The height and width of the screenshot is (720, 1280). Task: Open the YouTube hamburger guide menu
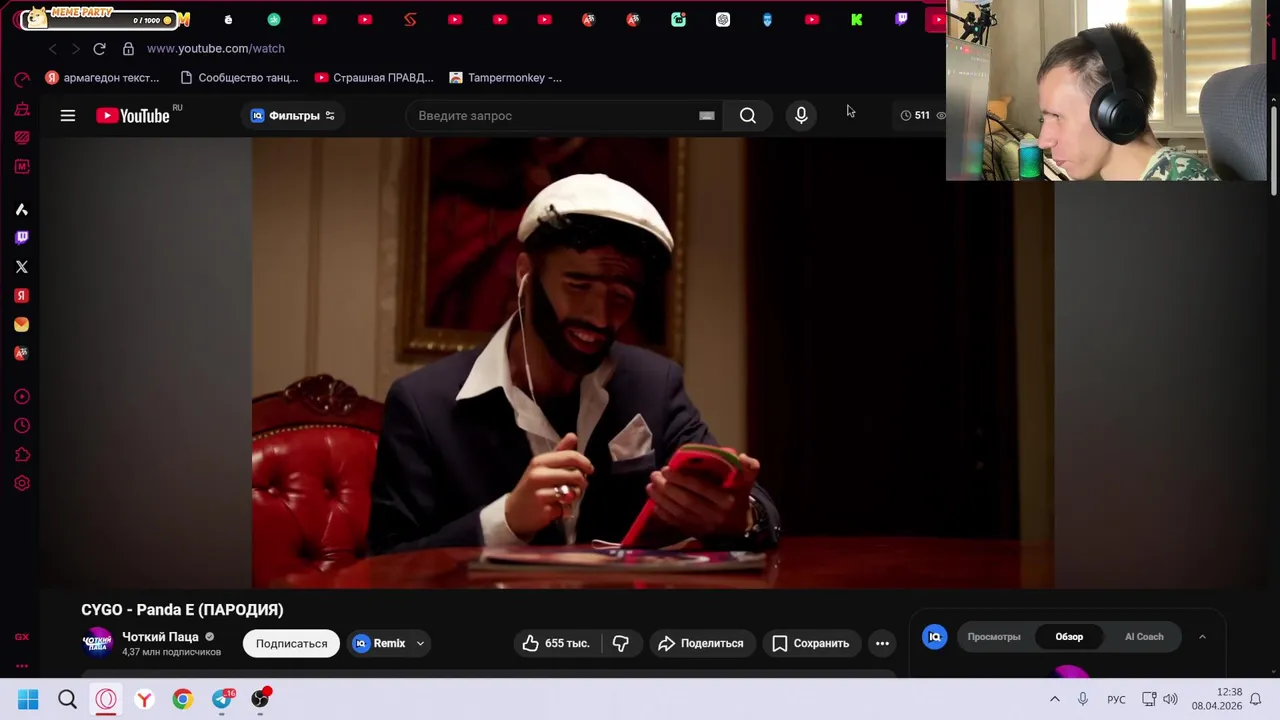pos(68,116)
